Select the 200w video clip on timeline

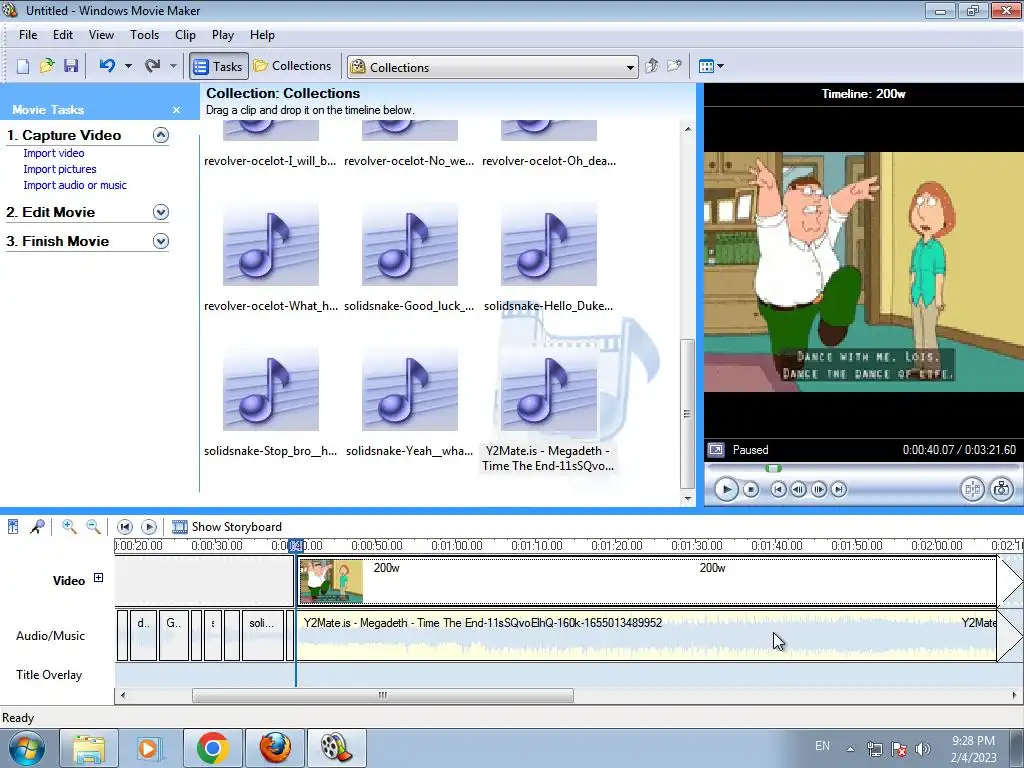(x=647, y=581)
